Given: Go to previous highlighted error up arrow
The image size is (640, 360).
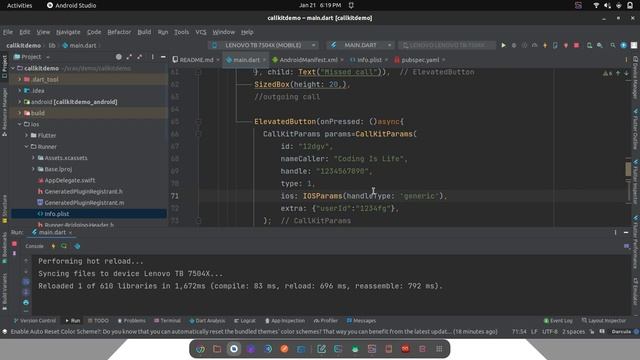Looking at the screenshot, I should [618, 73].
